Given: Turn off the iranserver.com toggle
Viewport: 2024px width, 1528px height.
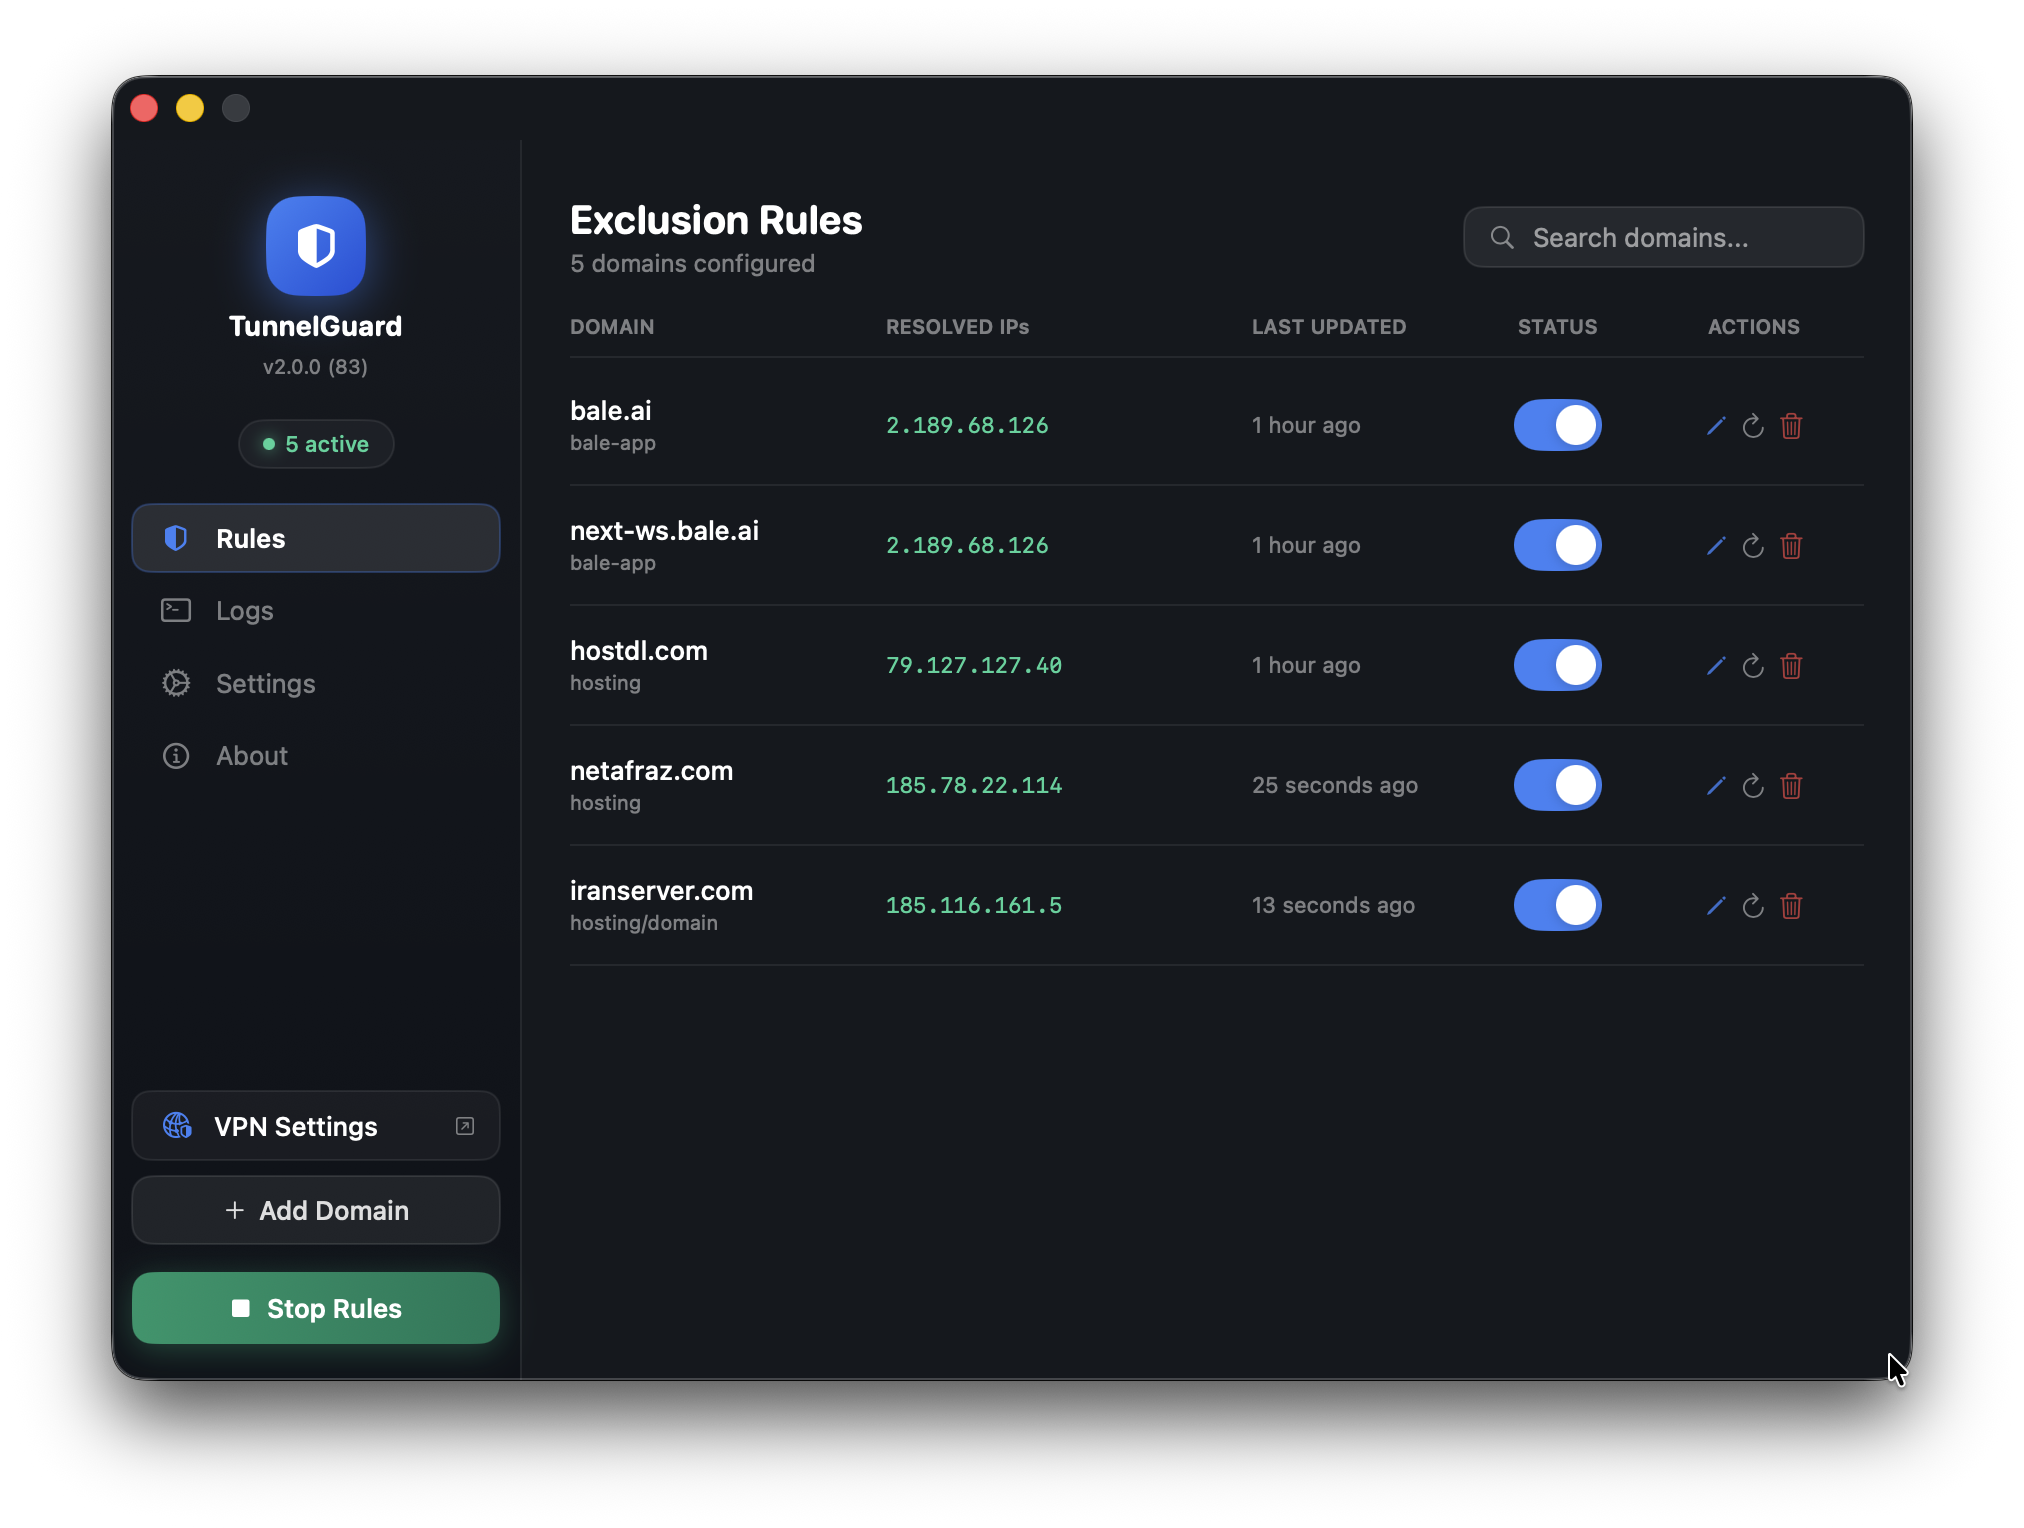Looking at the screenshot, I should click(1557, 905).
